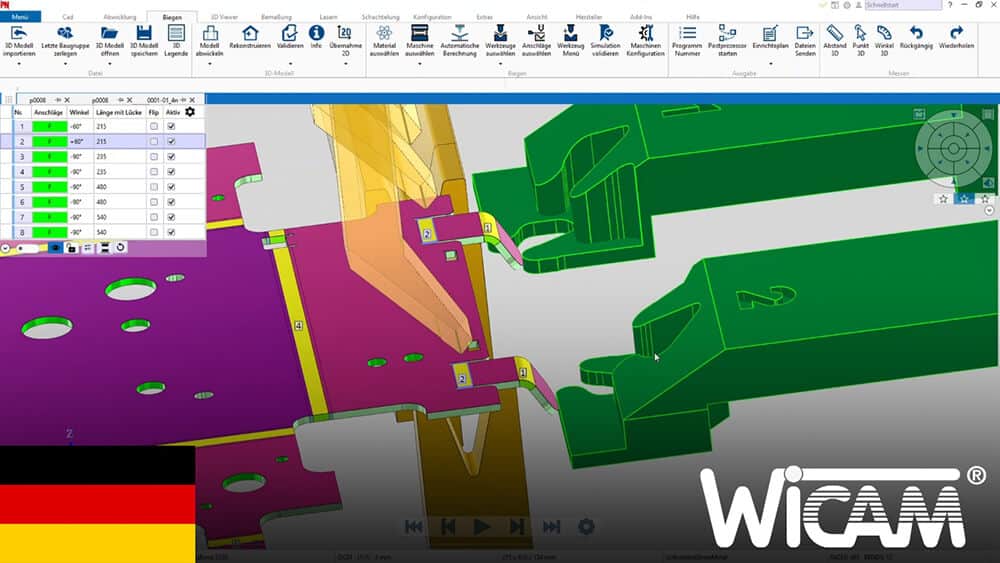This screenshot has width=1000, height=563.
Task: Expand the Einrichteplan dropdown arrow
Action: [x=769, y=63]
